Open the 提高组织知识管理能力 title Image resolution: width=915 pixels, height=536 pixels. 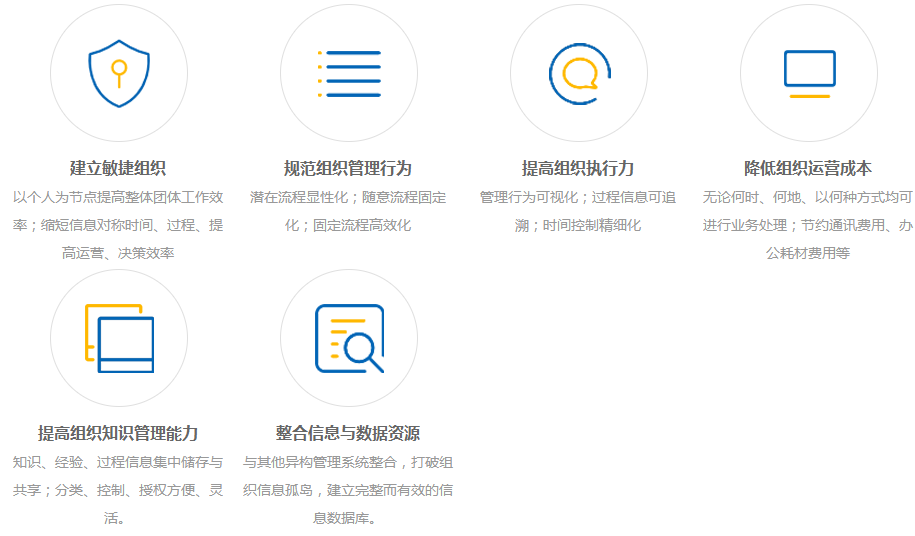tap(118, 433)
